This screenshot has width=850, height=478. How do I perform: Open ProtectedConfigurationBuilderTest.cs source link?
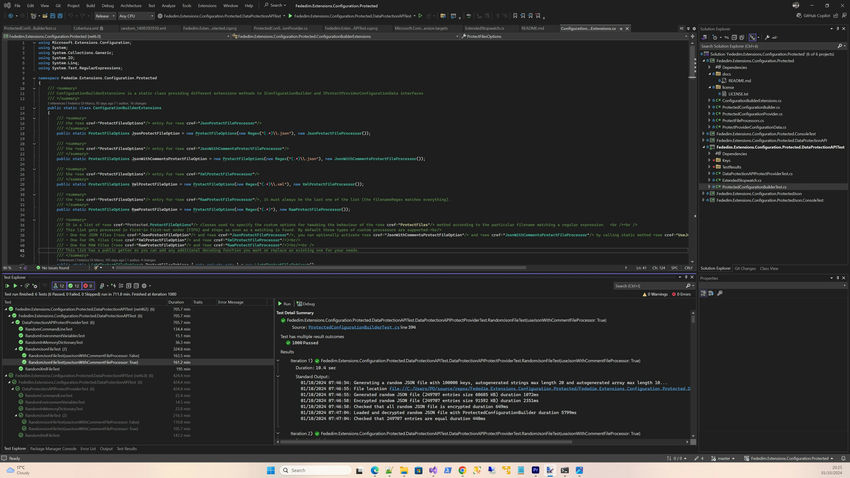pos(352,327)
